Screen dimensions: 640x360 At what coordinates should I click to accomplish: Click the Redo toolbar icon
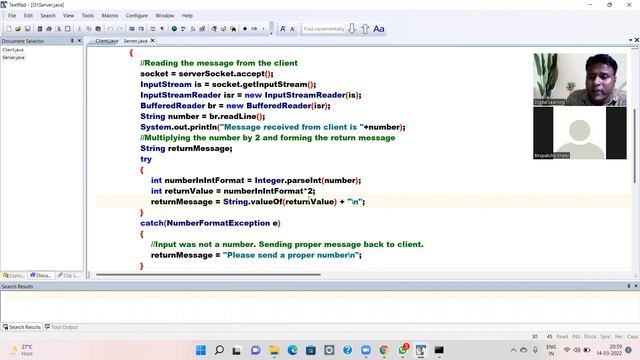(x=120, y=29)
